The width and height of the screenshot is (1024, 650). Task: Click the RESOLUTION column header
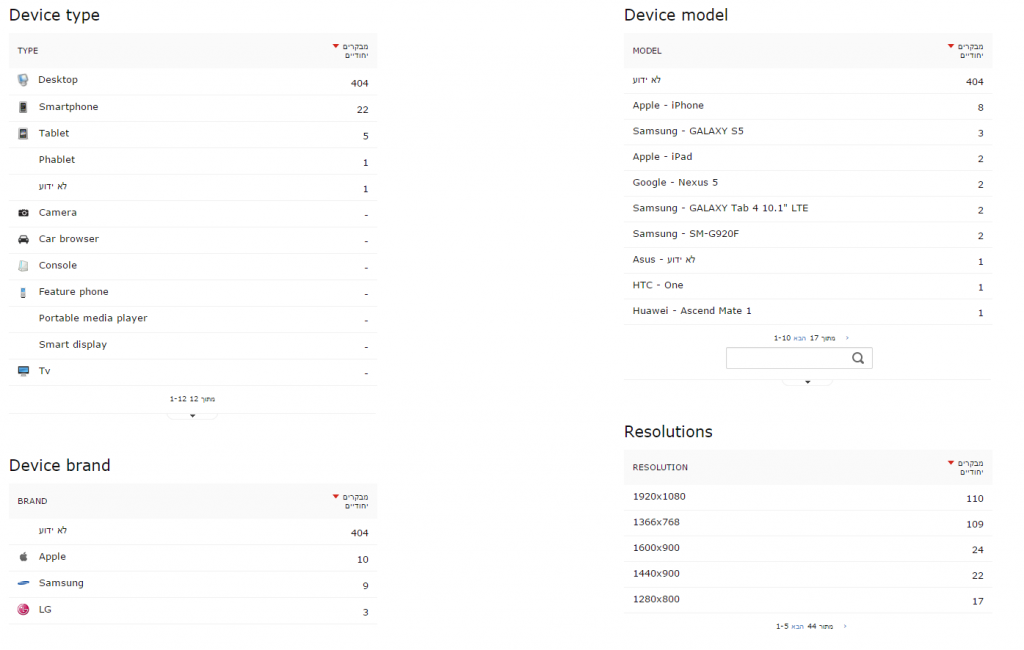[x=660, y=468]
